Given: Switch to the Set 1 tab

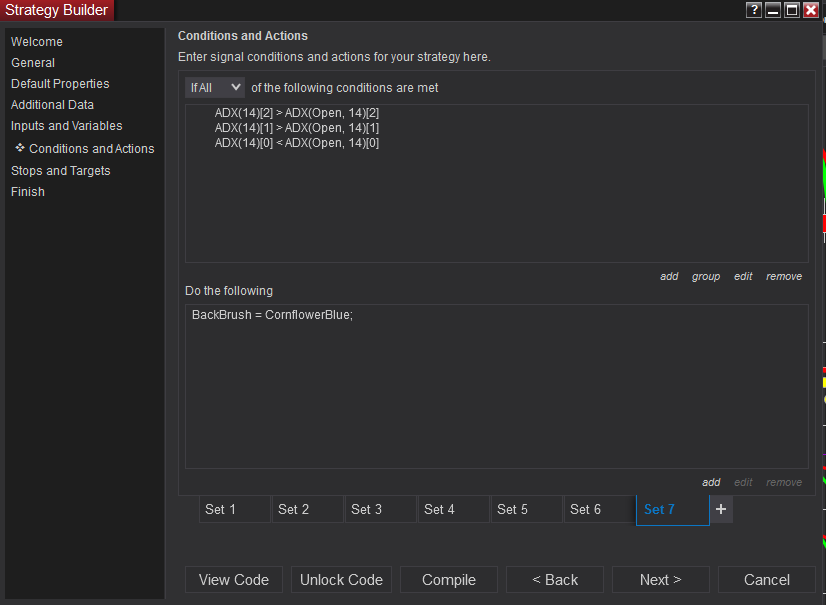Looking at the screenshot, I should point(234,509).
